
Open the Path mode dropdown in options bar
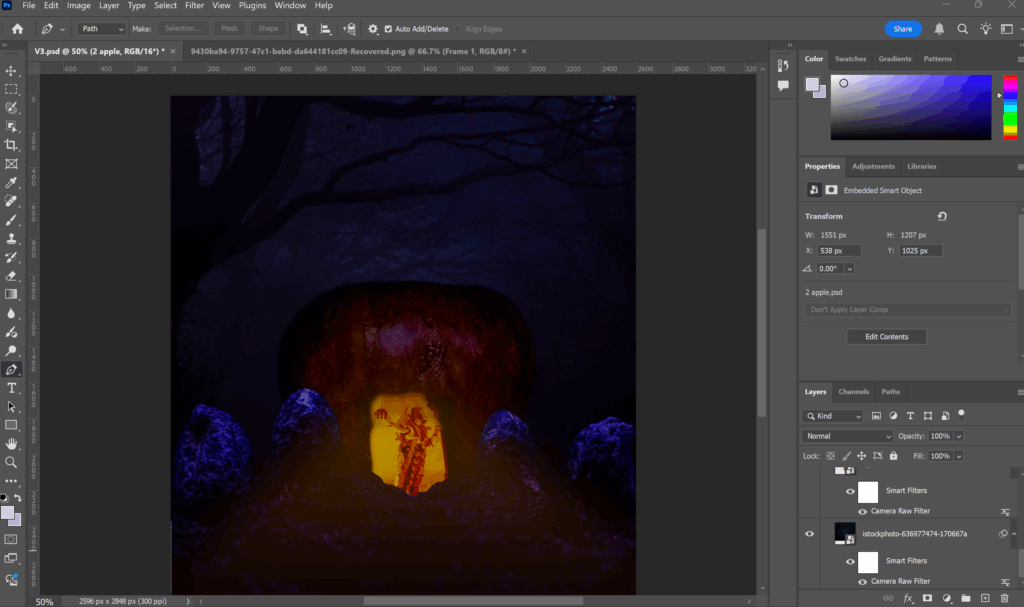pyautogui.click(x=102, y=29)
